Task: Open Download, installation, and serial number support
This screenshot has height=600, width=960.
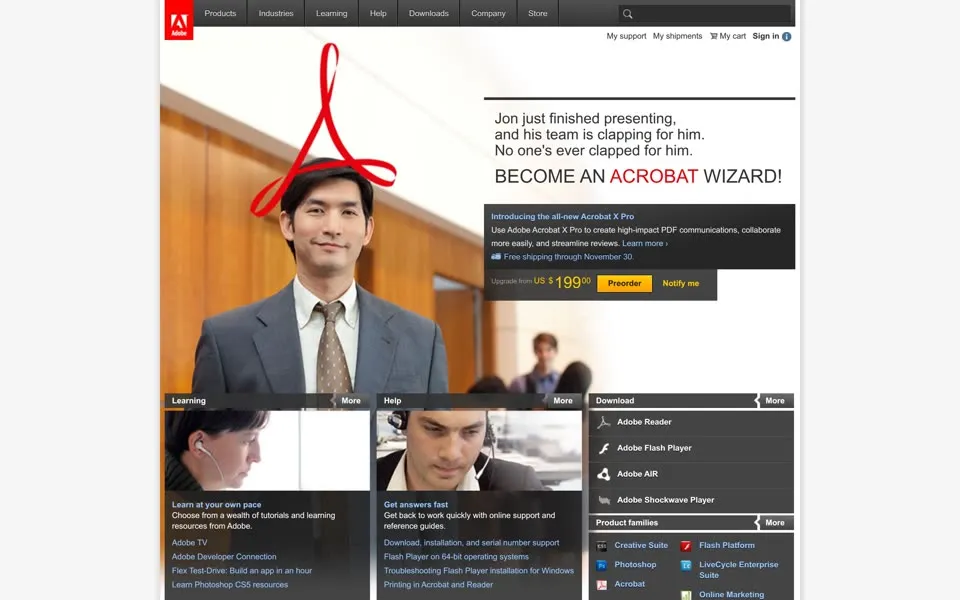Action: point(471,542)
